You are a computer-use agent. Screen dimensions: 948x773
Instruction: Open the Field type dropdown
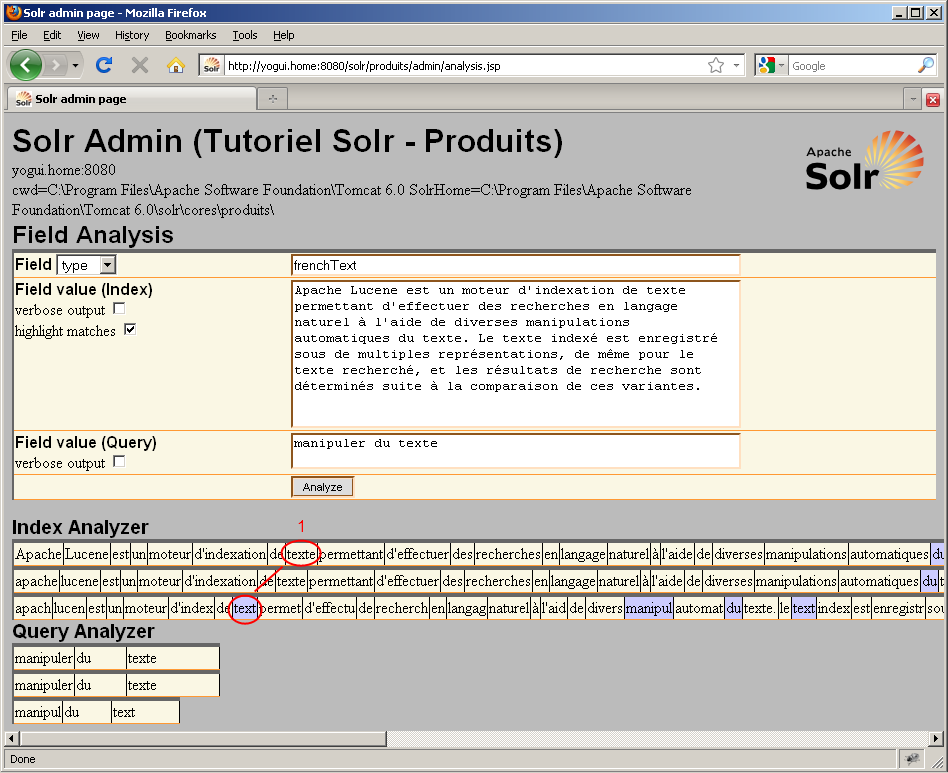[x=87, y=265]
